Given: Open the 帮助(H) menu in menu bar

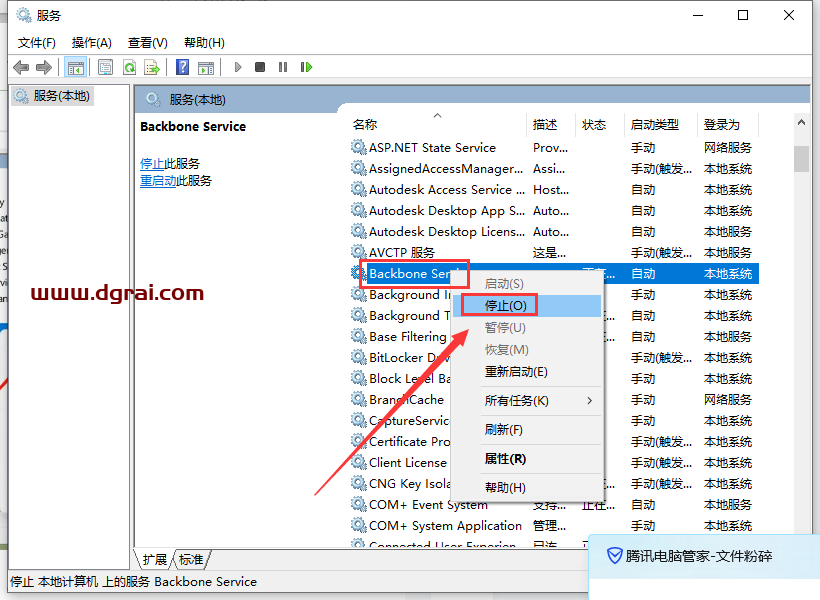Looking at the screenshot, I should pos(204,42).
